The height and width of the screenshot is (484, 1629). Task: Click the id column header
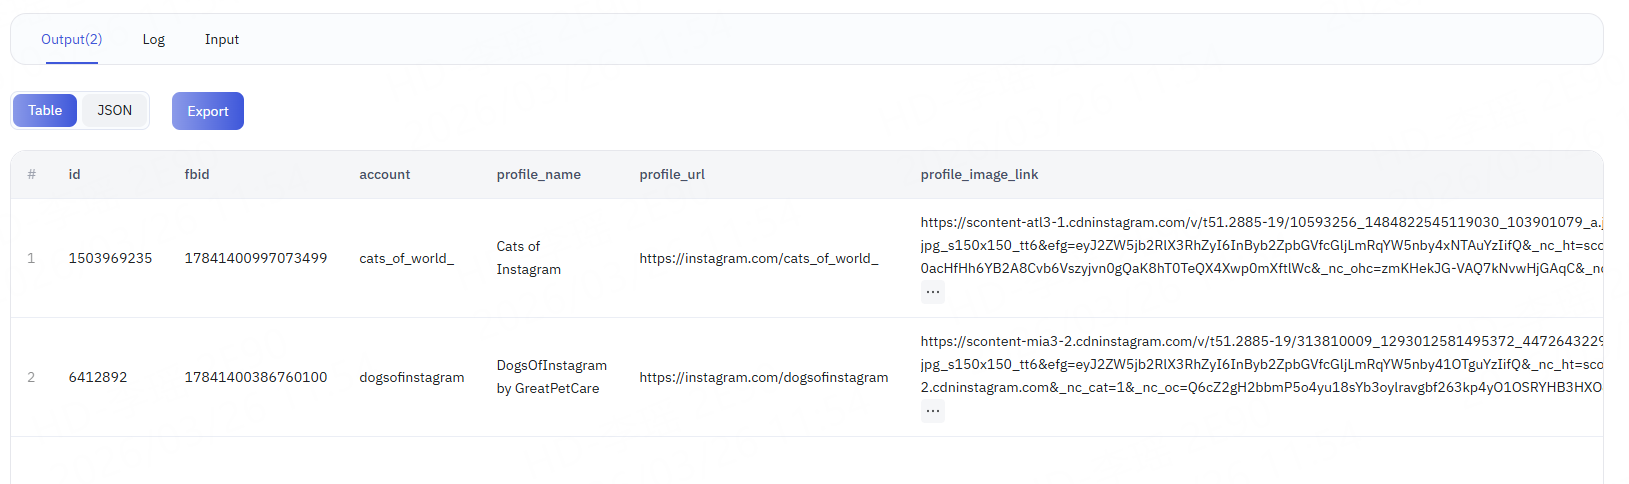[x=74, y=175]
